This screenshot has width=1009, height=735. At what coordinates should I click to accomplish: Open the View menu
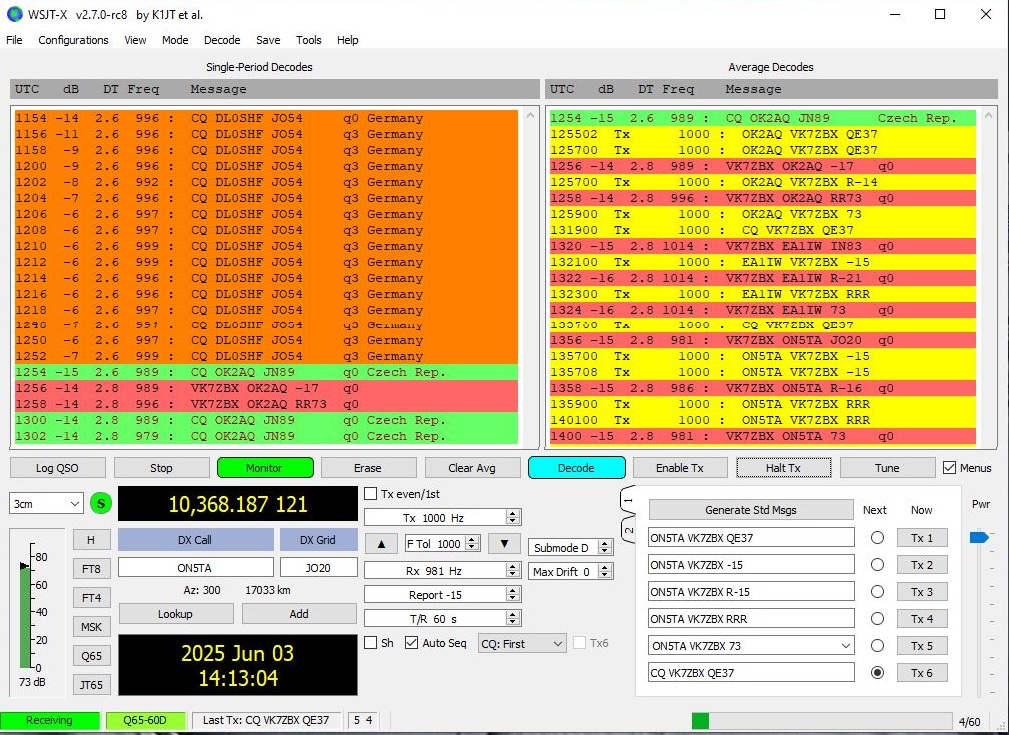(x=135, y=40)
